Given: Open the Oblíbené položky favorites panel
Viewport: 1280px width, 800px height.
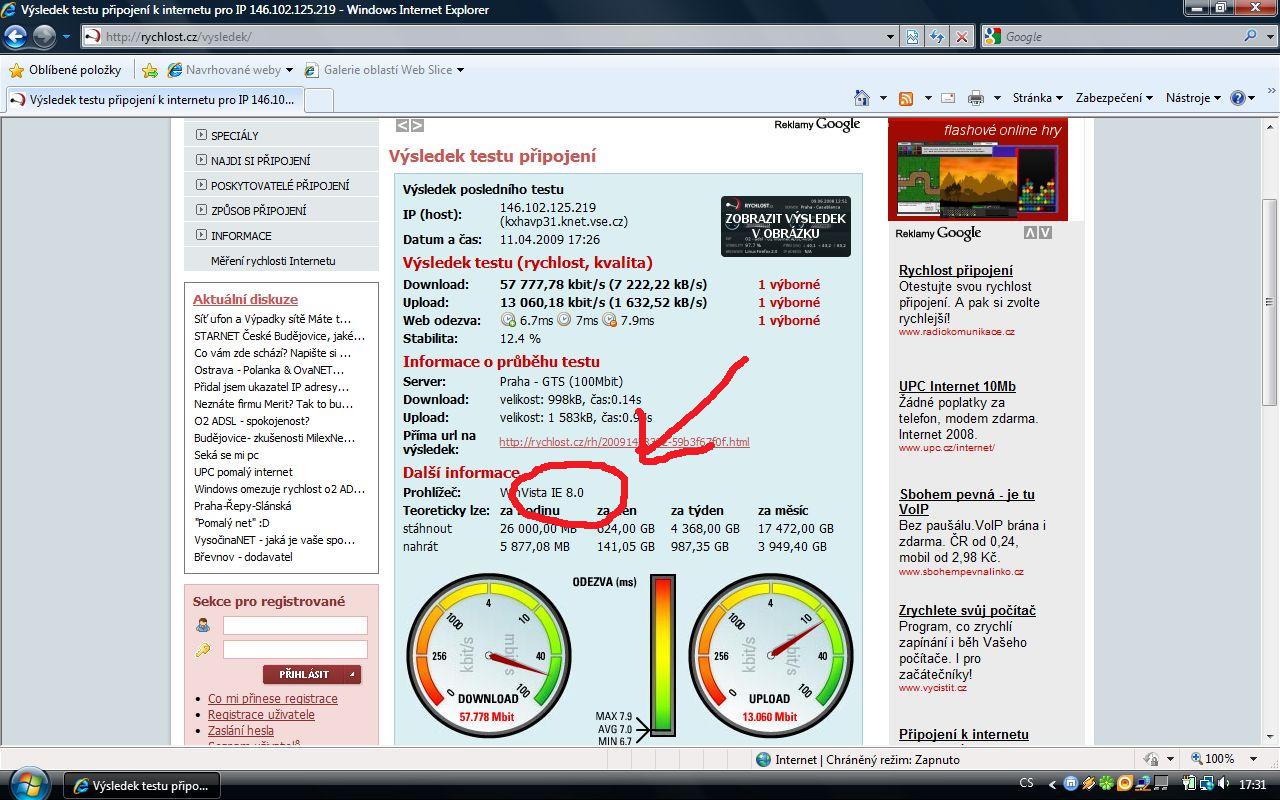Looking at the screenshot, I should tap(65, 70).
